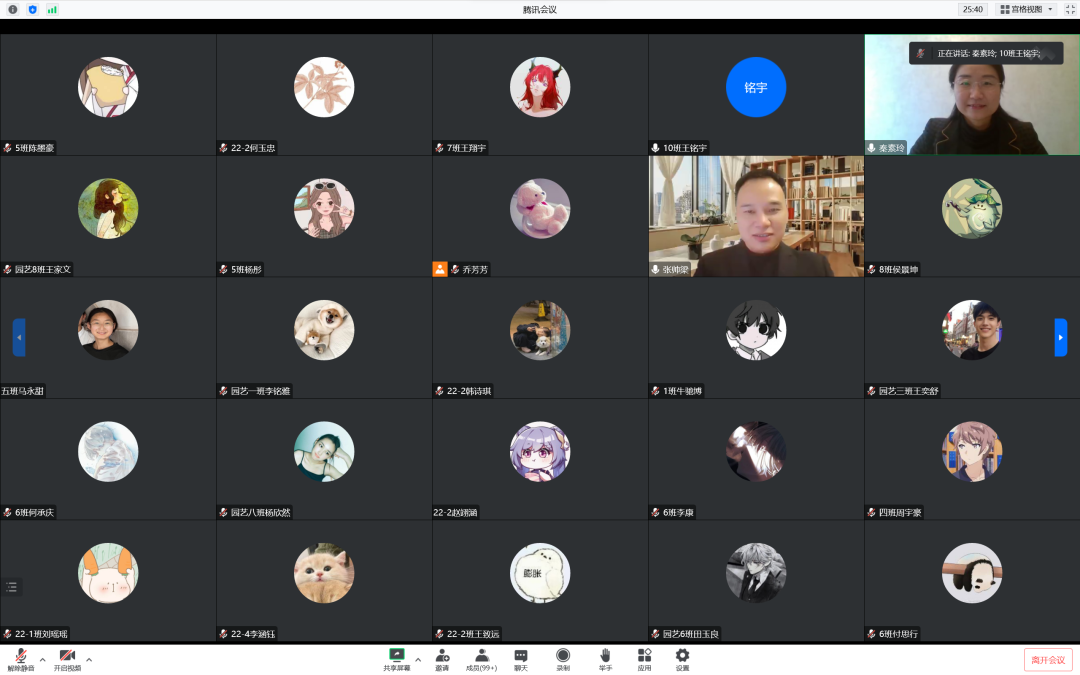The height and width of the screenshot is (675, 1080).
Task: Open meeting settings gear
Action: click(x=682, y=658)
